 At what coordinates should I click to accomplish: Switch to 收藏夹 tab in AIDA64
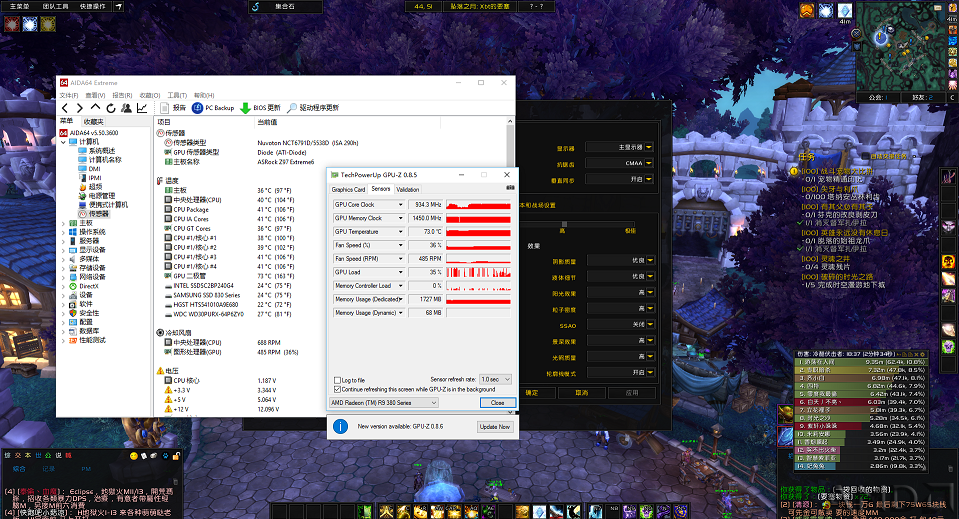click(94, 122)
